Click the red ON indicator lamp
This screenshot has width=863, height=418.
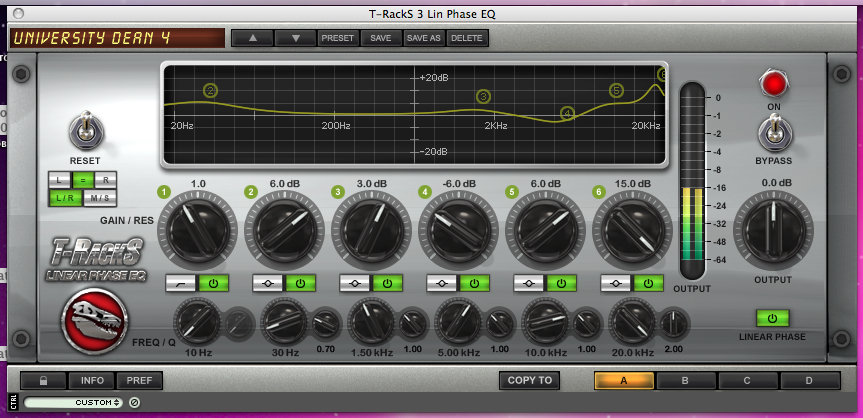tap(774, 84)
